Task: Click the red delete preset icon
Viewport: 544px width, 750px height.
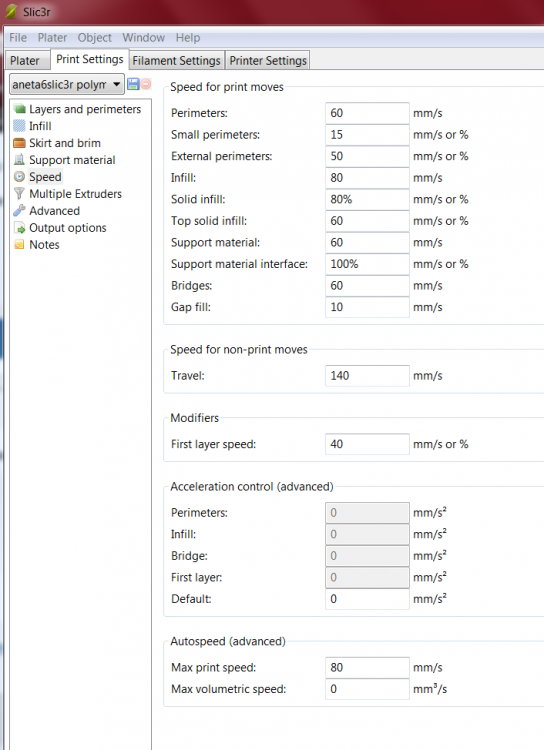Action: [x=146, y=84]
